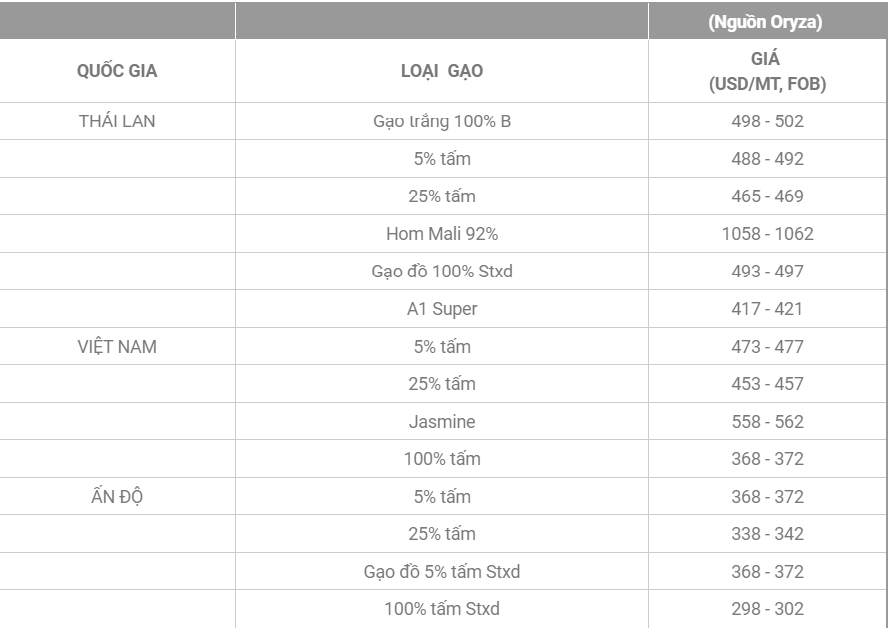Click the GIÁ (USD/MT, FOB) header
The image size is (888, 628).
click(x=767, y=71)
